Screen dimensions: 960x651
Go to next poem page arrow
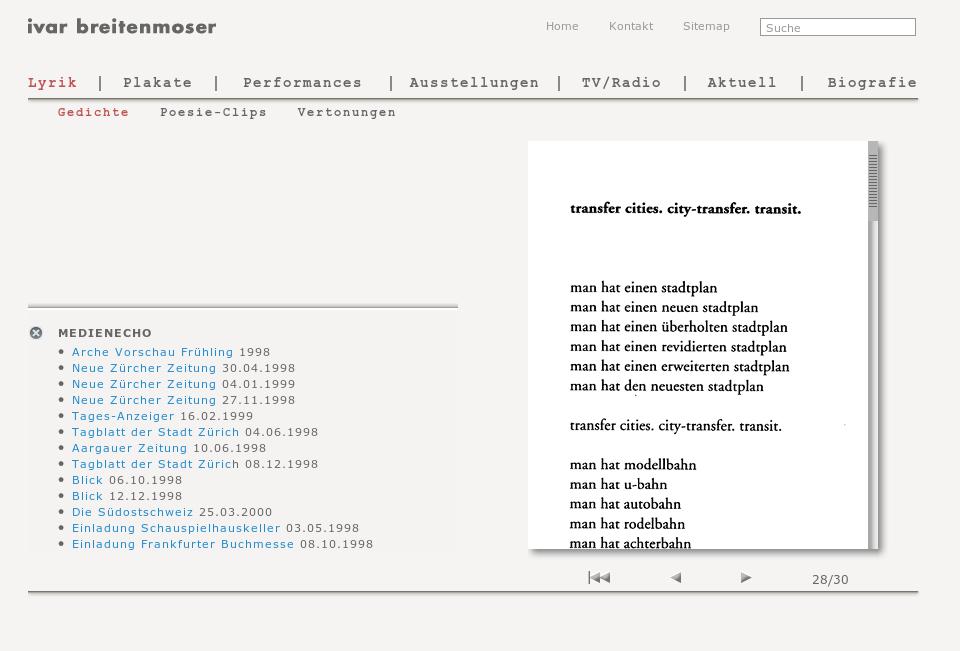(746, 578)
